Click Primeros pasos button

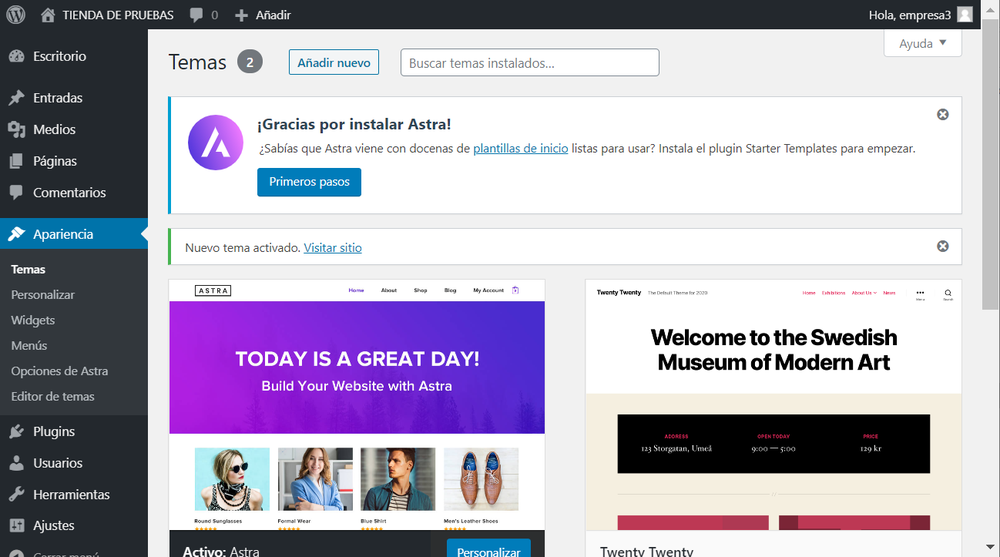(x=309, y=182)
